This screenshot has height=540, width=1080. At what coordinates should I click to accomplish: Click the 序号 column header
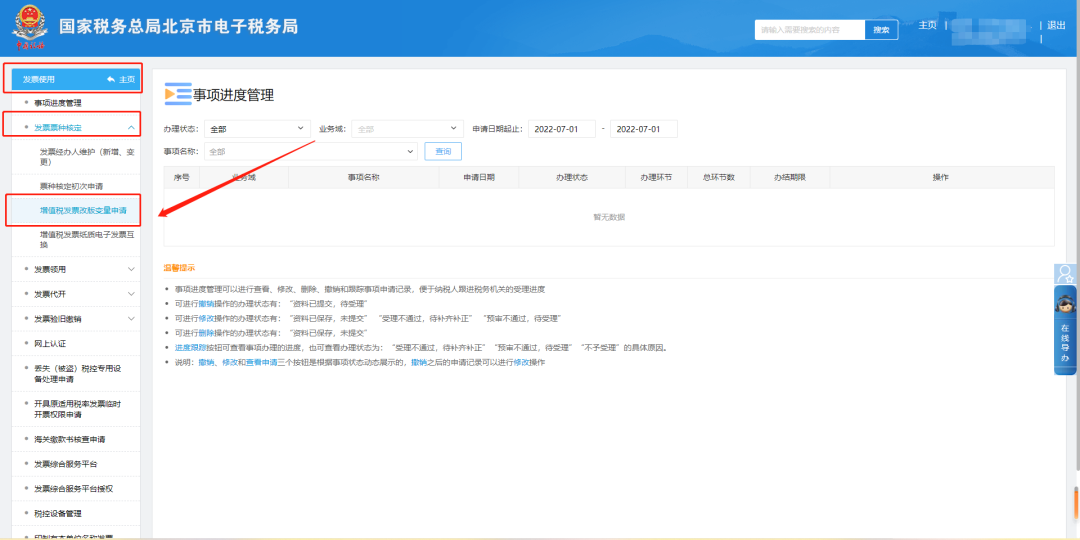[x=182, y=177]
